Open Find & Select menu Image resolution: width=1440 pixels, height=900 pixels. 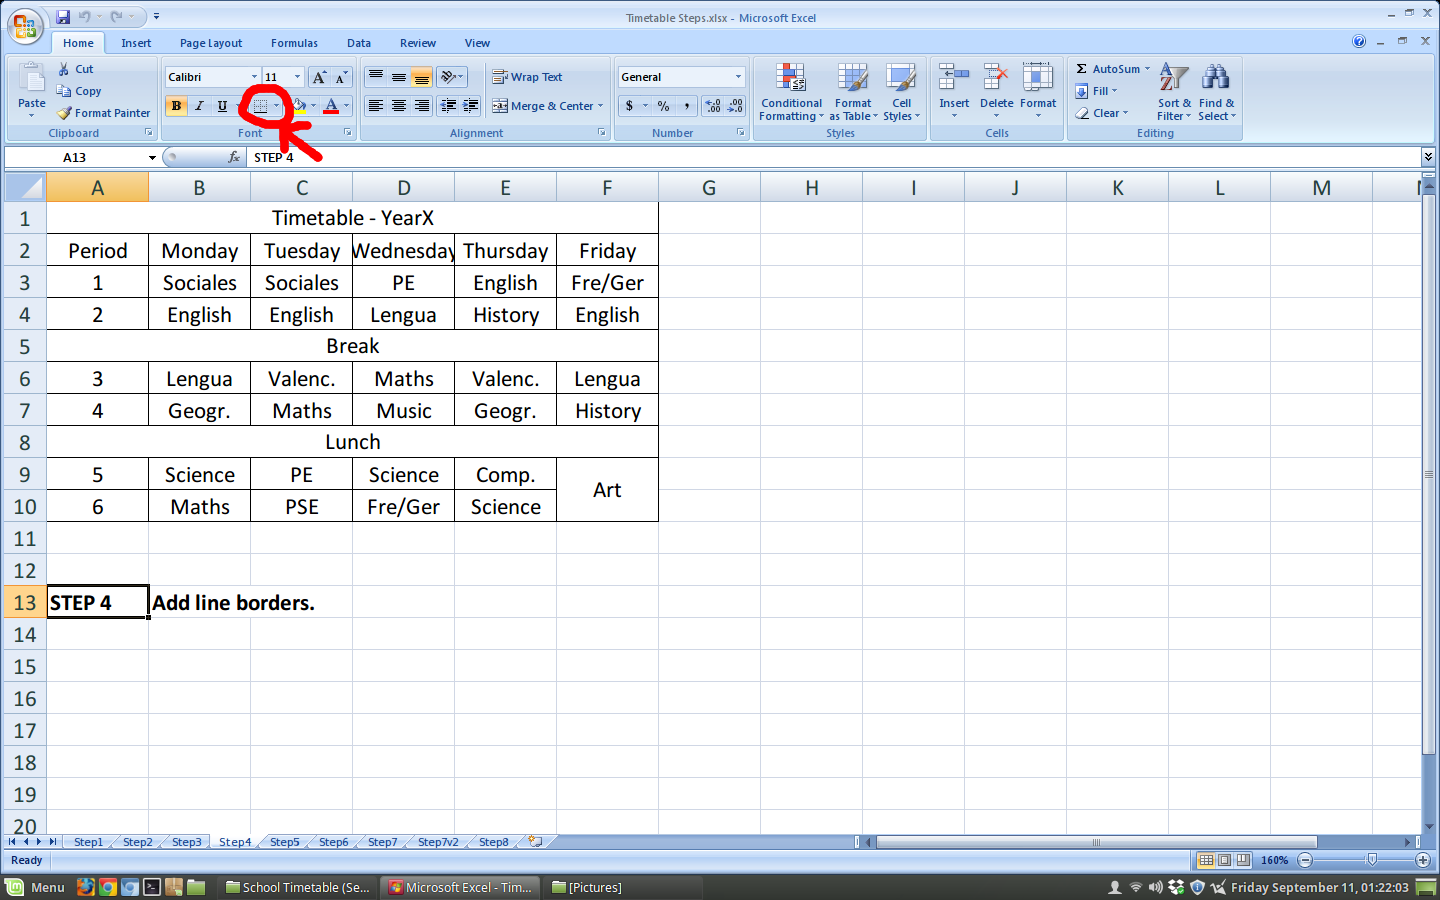[x=1216, y=92]
